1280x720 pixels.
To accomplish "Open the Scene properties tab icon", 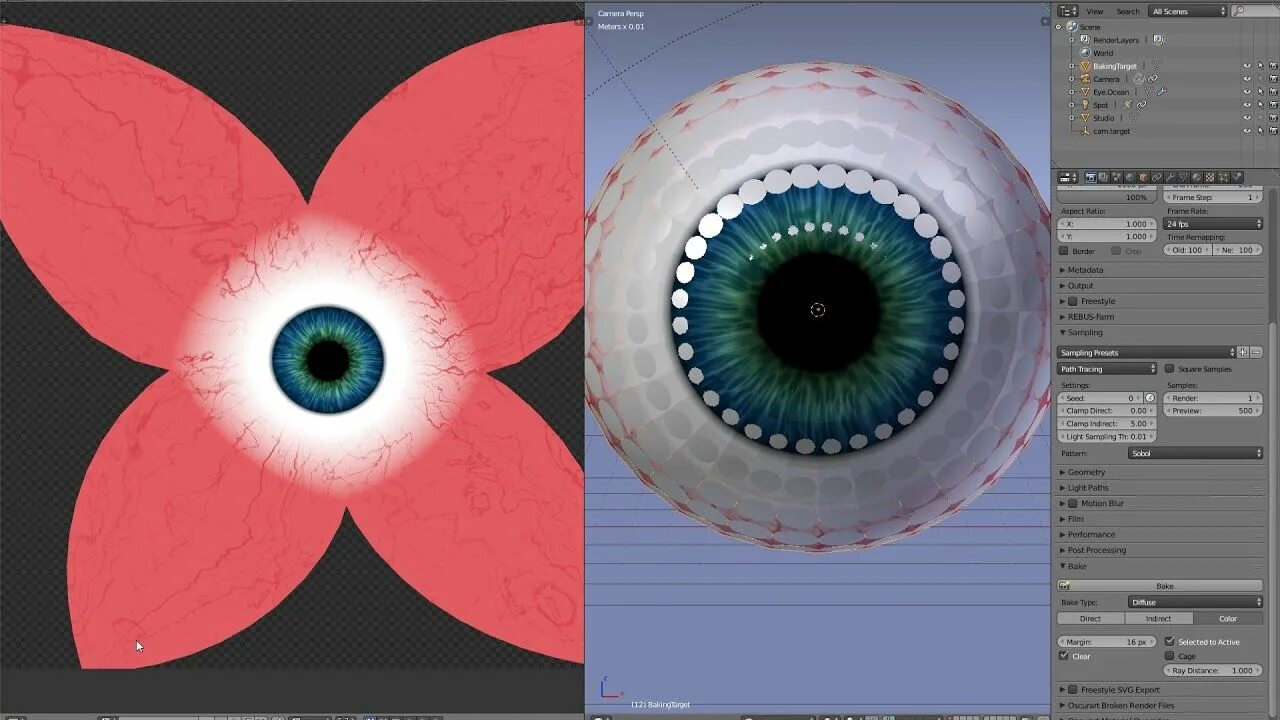I will click(x=1117, y=177).
